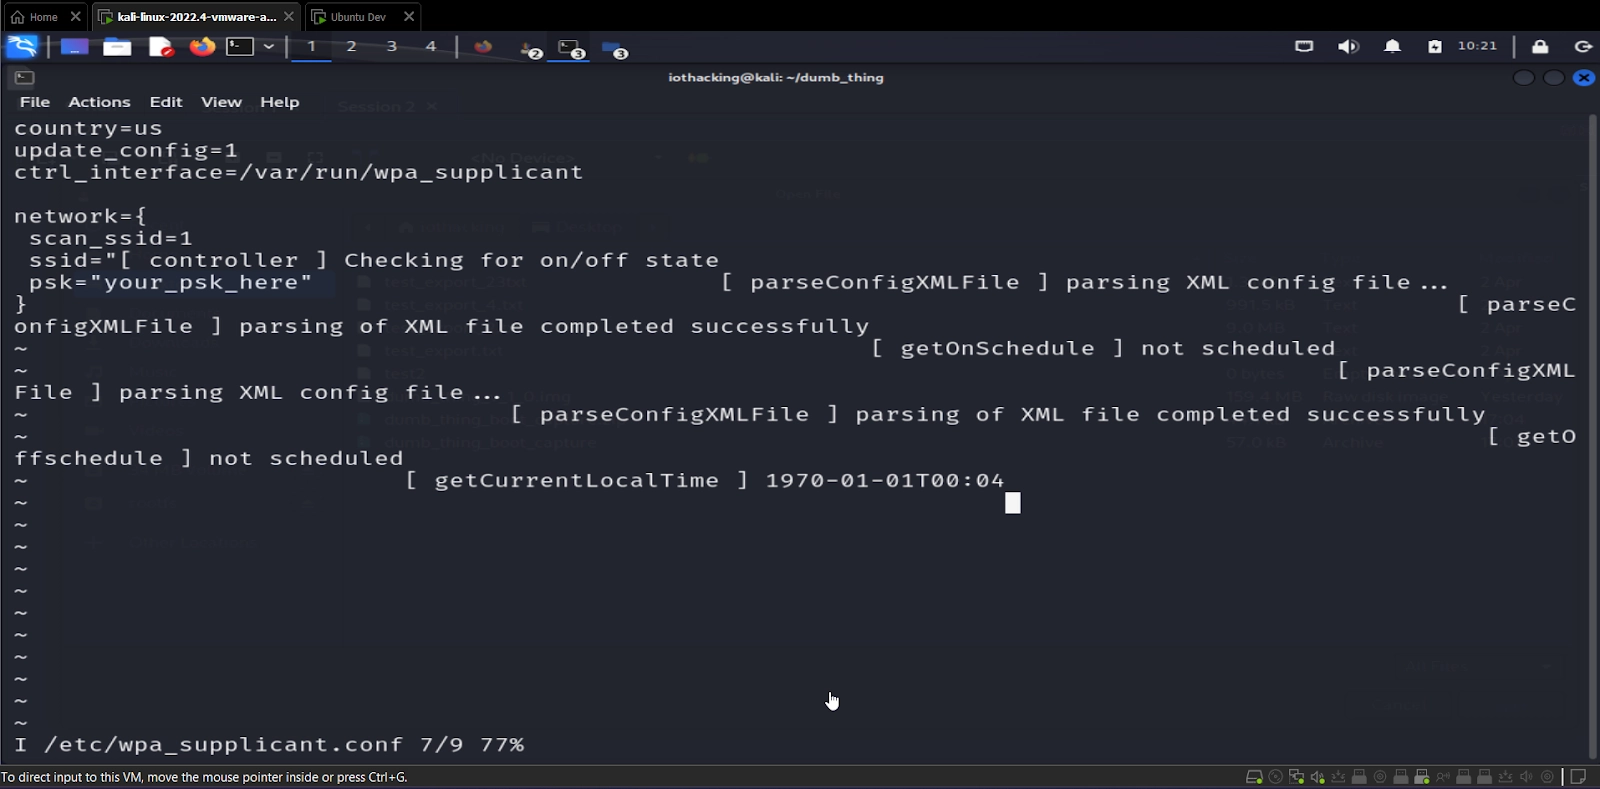Click the terminal title iothacking@kali

[776, 77]
